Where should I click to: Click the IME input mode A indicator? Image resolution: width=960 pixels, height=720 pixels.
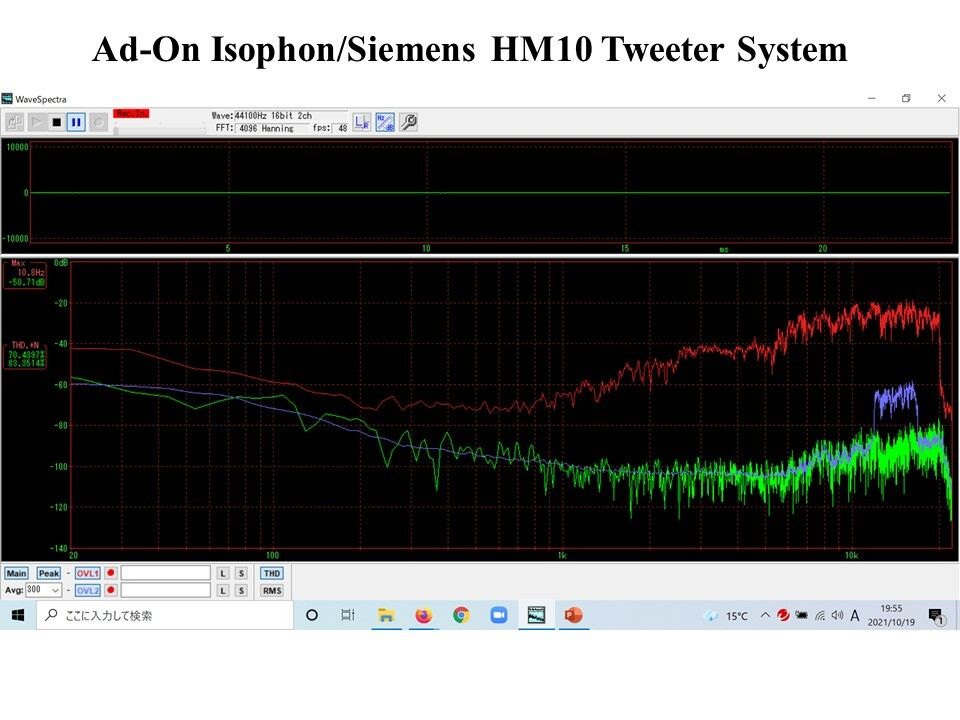point(855,615)
